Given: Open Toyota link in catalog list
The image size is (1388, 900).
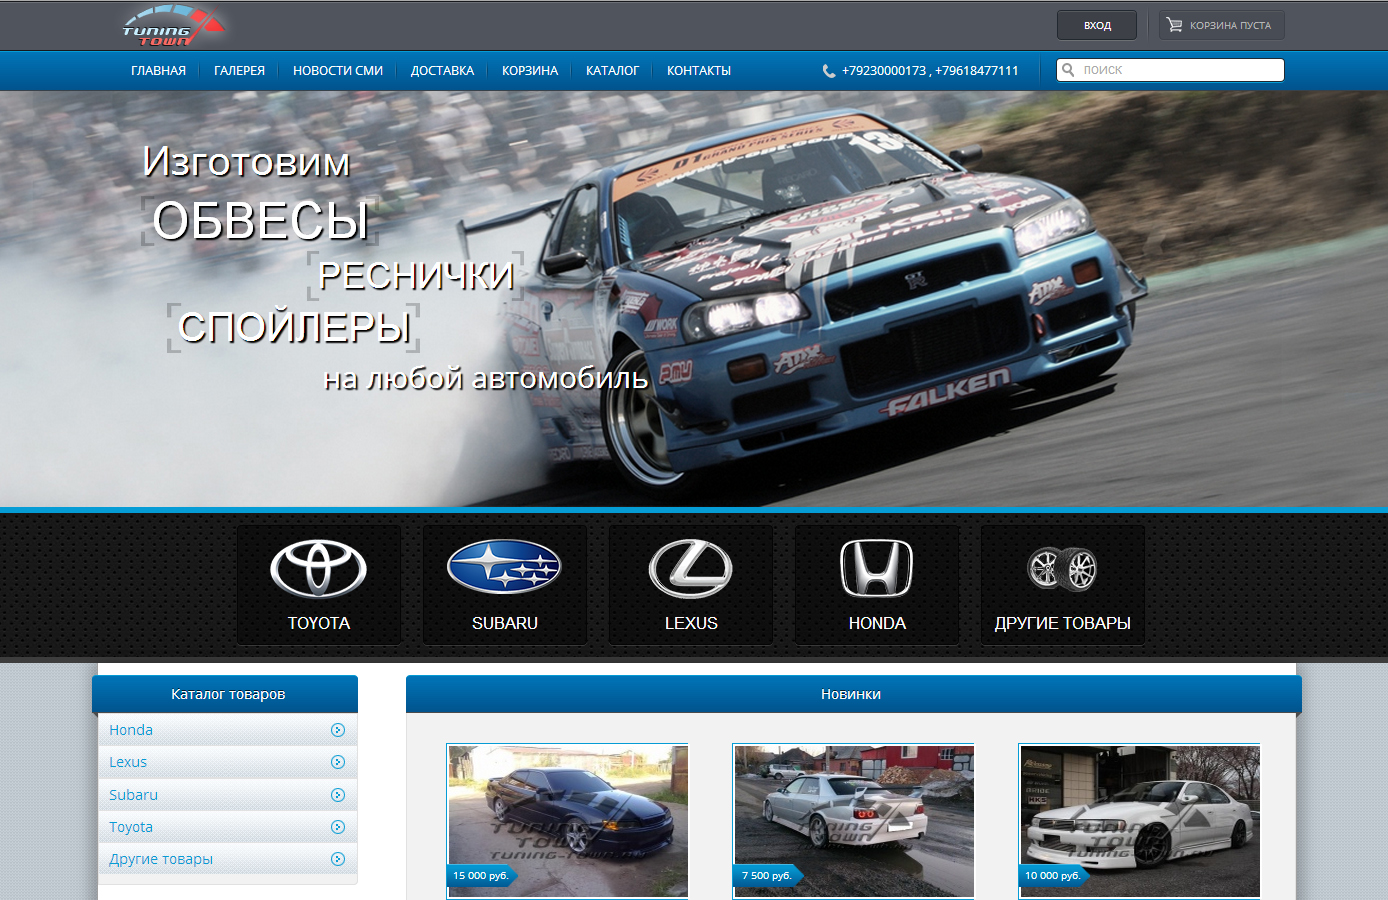Looking at the screenshot, I should [131, 827].
